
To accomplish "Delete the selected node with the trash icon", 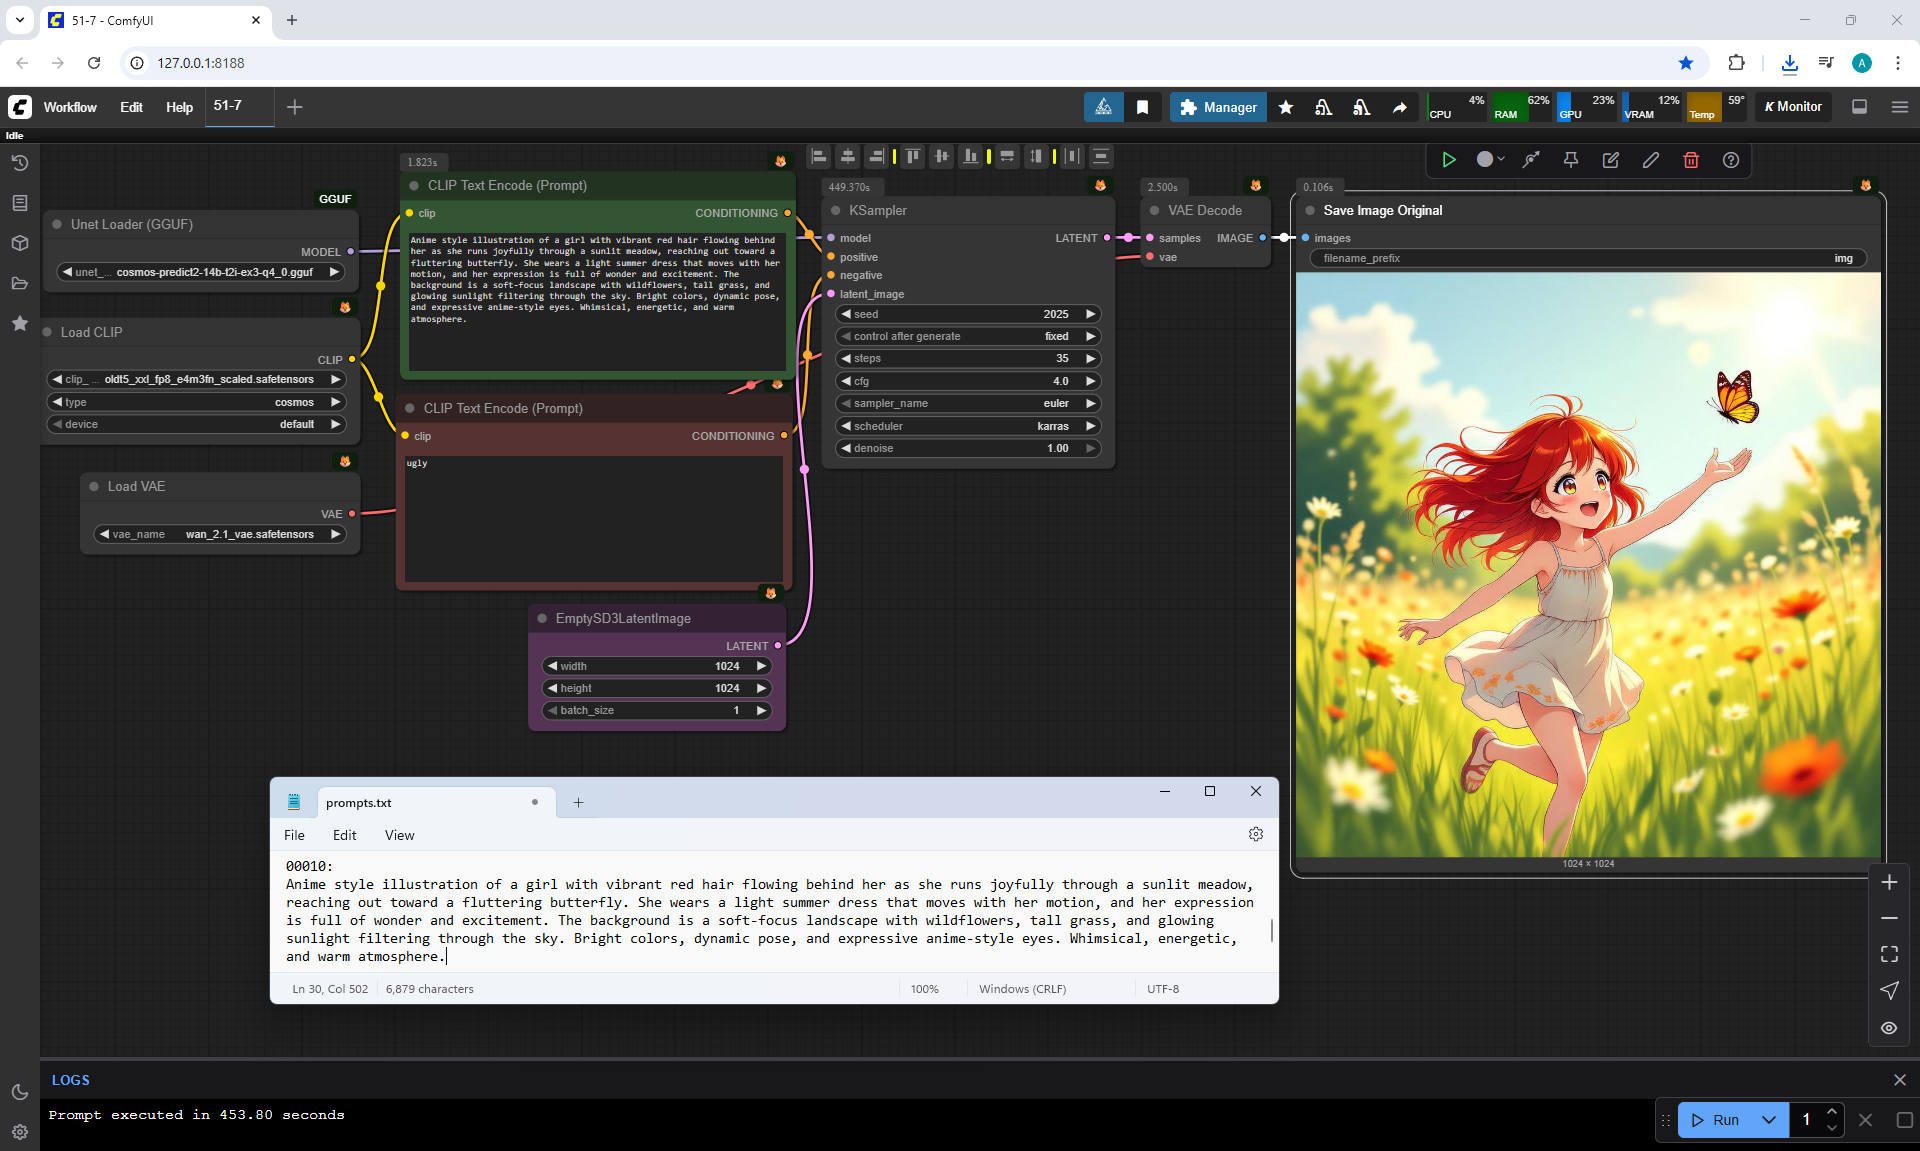I will (1691, 160).
